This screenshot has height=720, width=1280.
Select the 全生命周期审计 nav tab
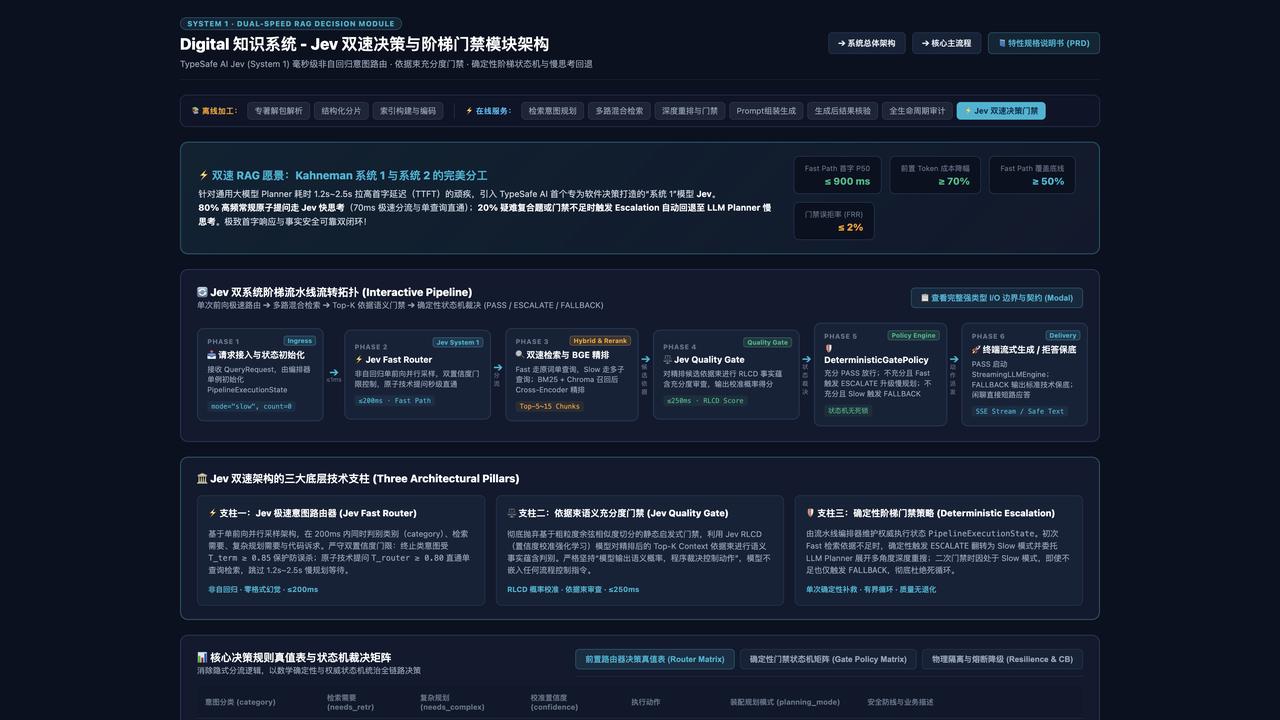918,111
